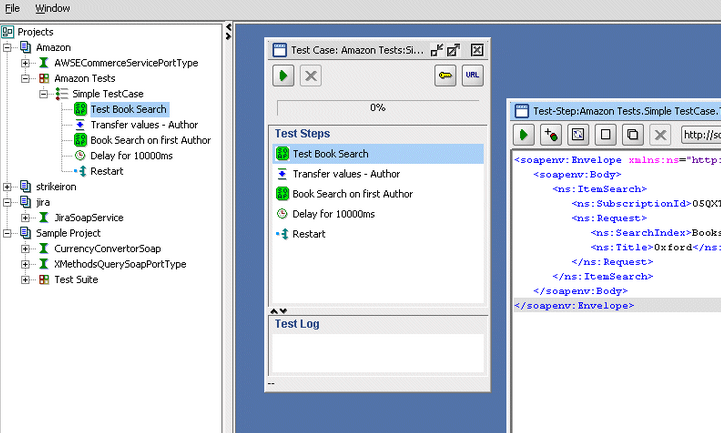Open the Window menu

point(52,8)
